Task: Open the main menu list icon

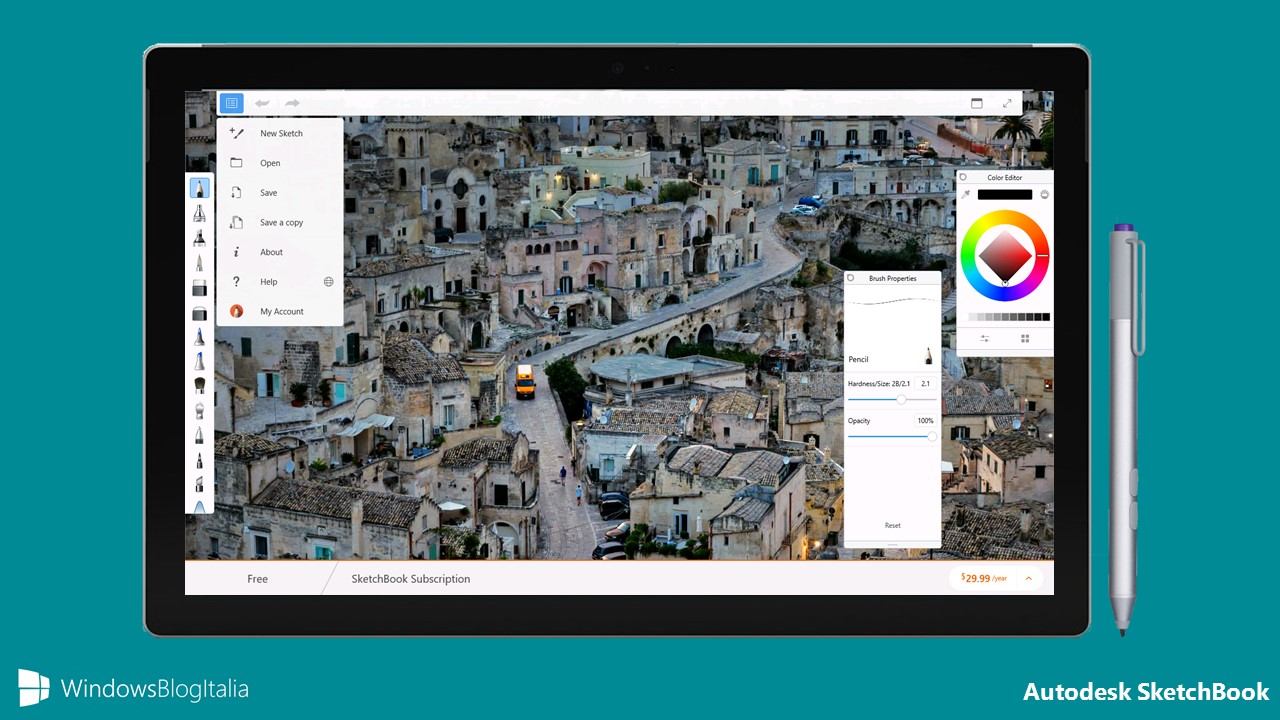Action: click(x=231, y=103)
